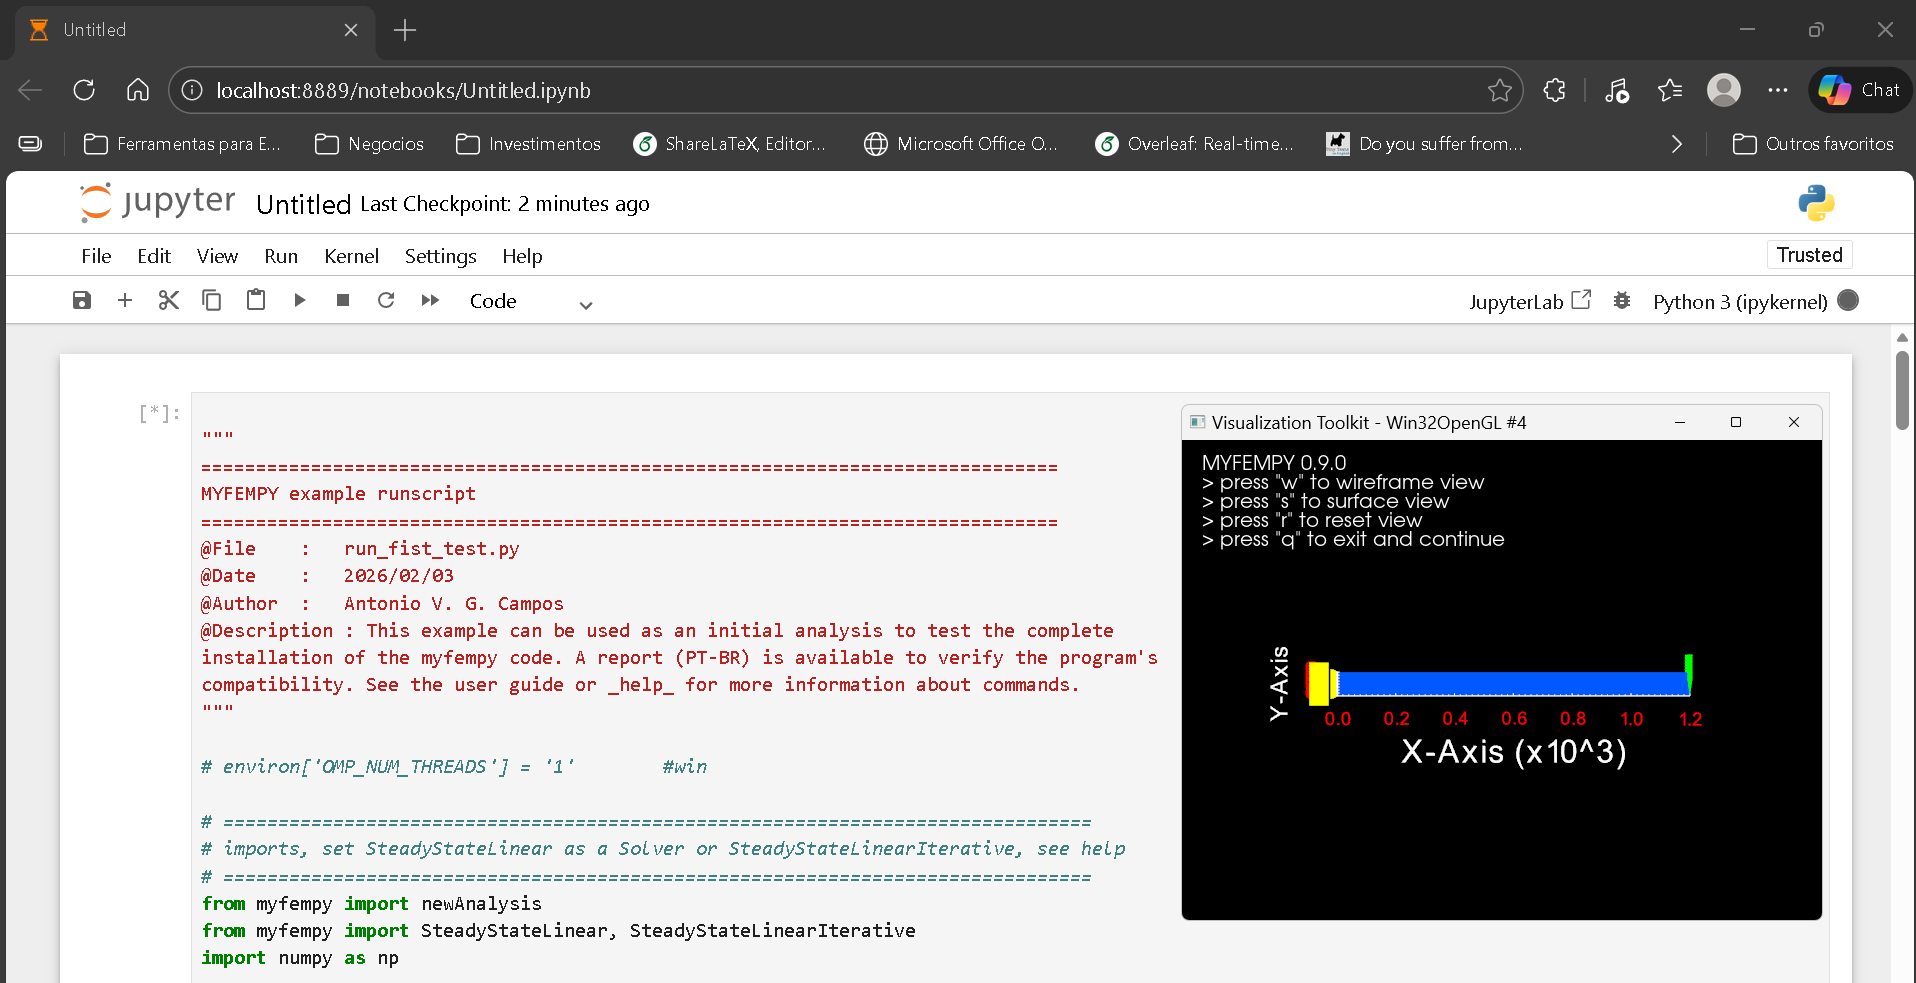Reload the page with the refresh icon
The height and width of the screenshot is (983, 1916).
pyautogui.click(x=84, y=90)
